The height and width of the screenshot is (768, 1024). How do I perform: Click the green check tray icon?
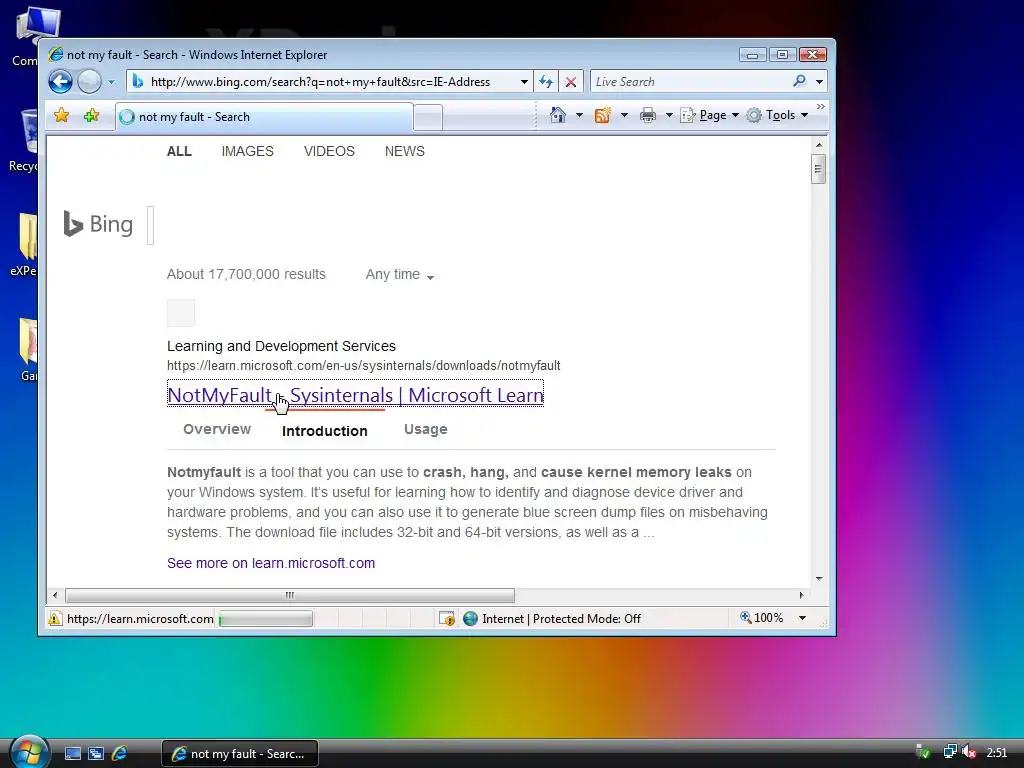point(923,752)
